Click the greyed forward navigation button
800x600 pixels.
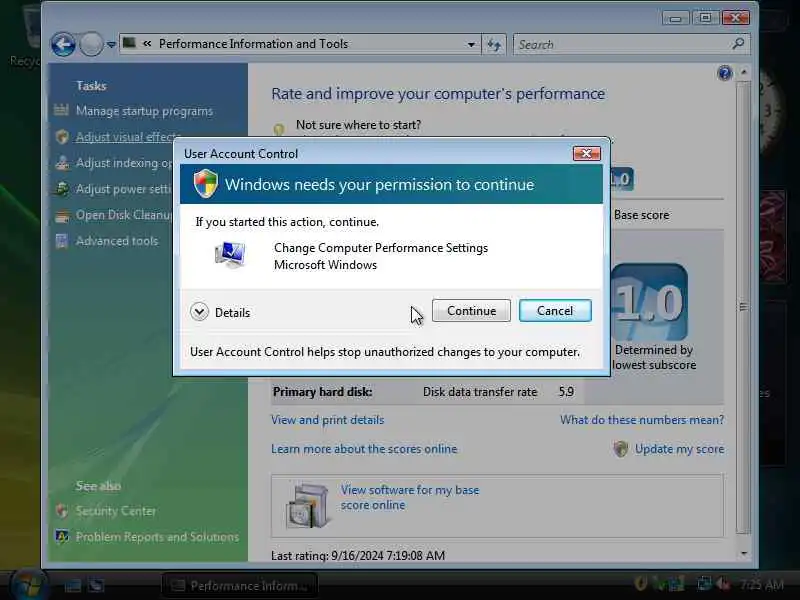(x=92, y=45)
